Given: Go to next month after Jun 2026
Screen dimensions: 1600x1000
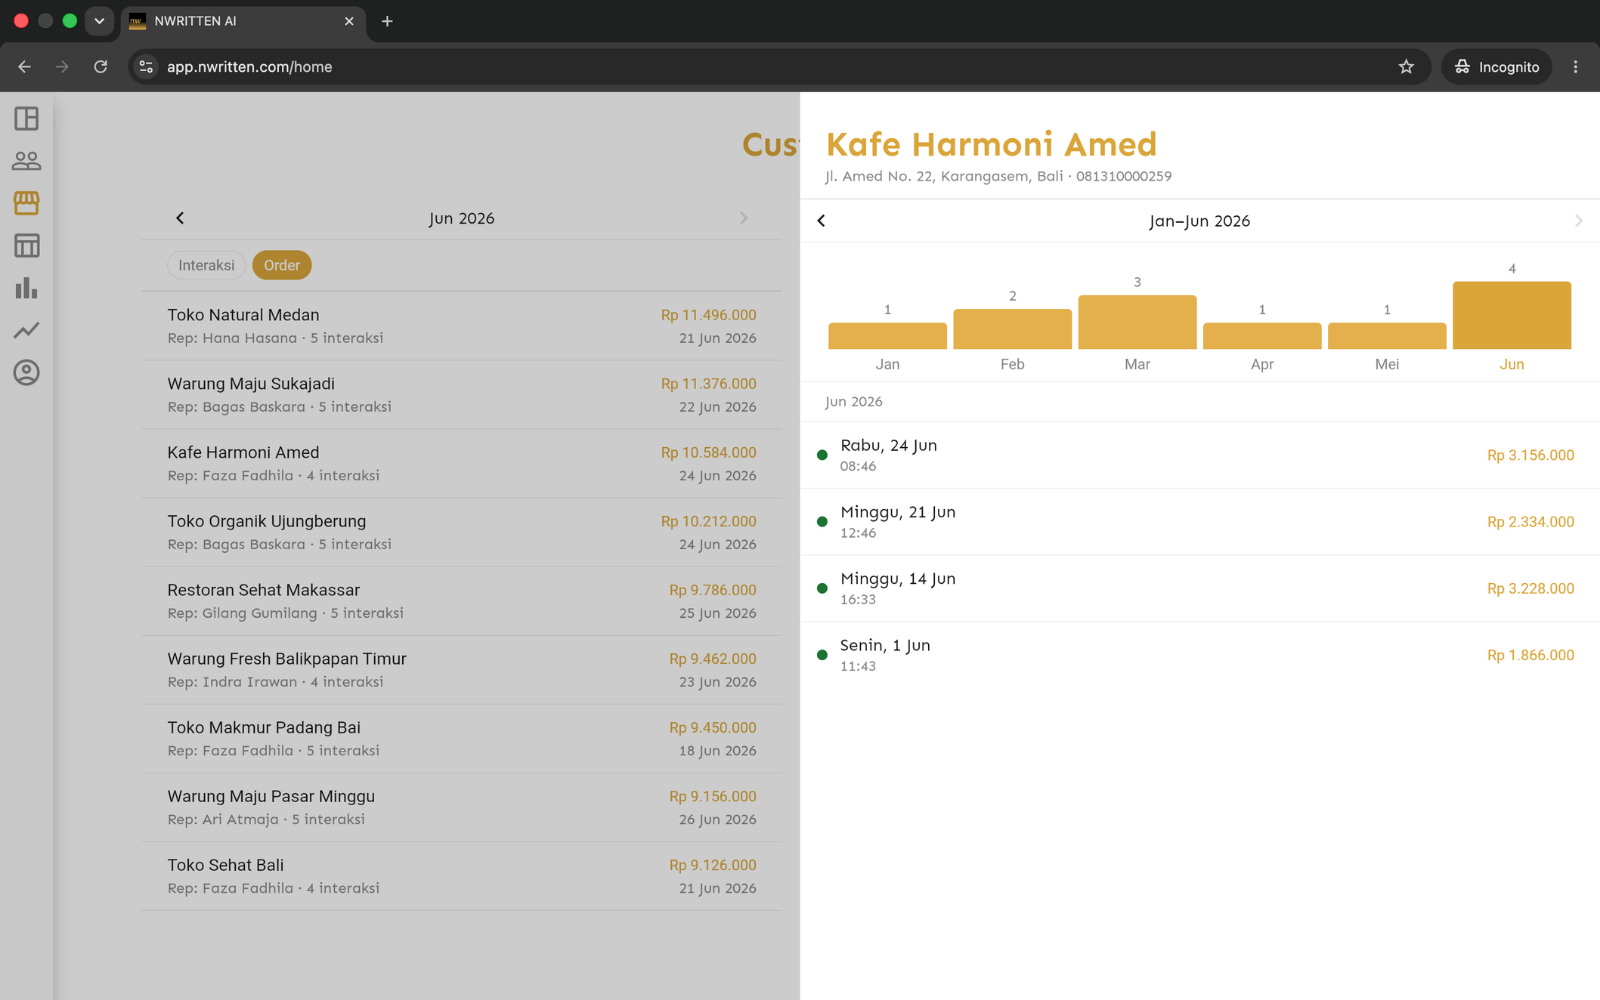Looking at the screenshot, I should coord(744,218).
